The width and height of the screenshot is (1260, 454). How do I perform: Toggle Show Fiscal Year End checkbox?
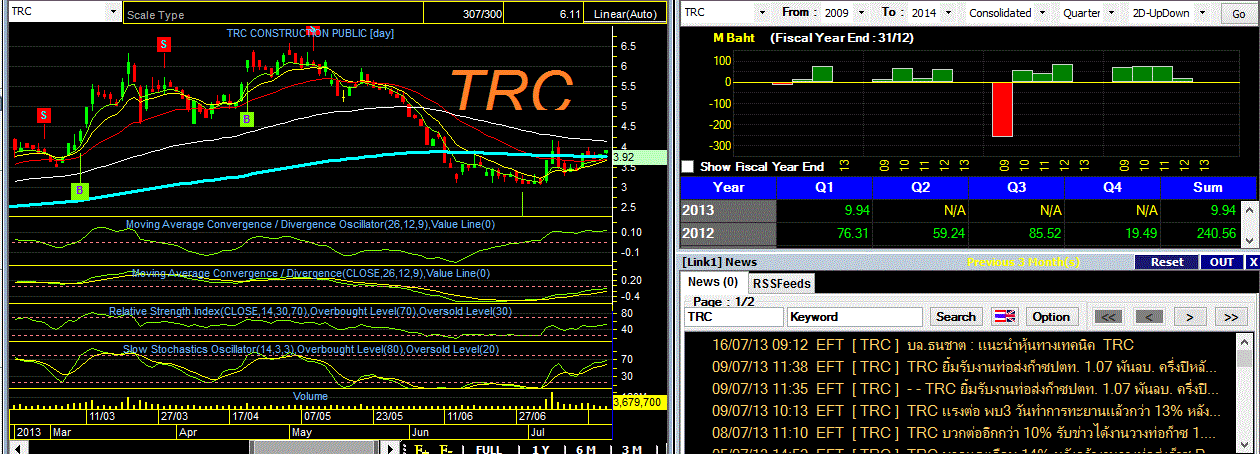pos(687,166)
